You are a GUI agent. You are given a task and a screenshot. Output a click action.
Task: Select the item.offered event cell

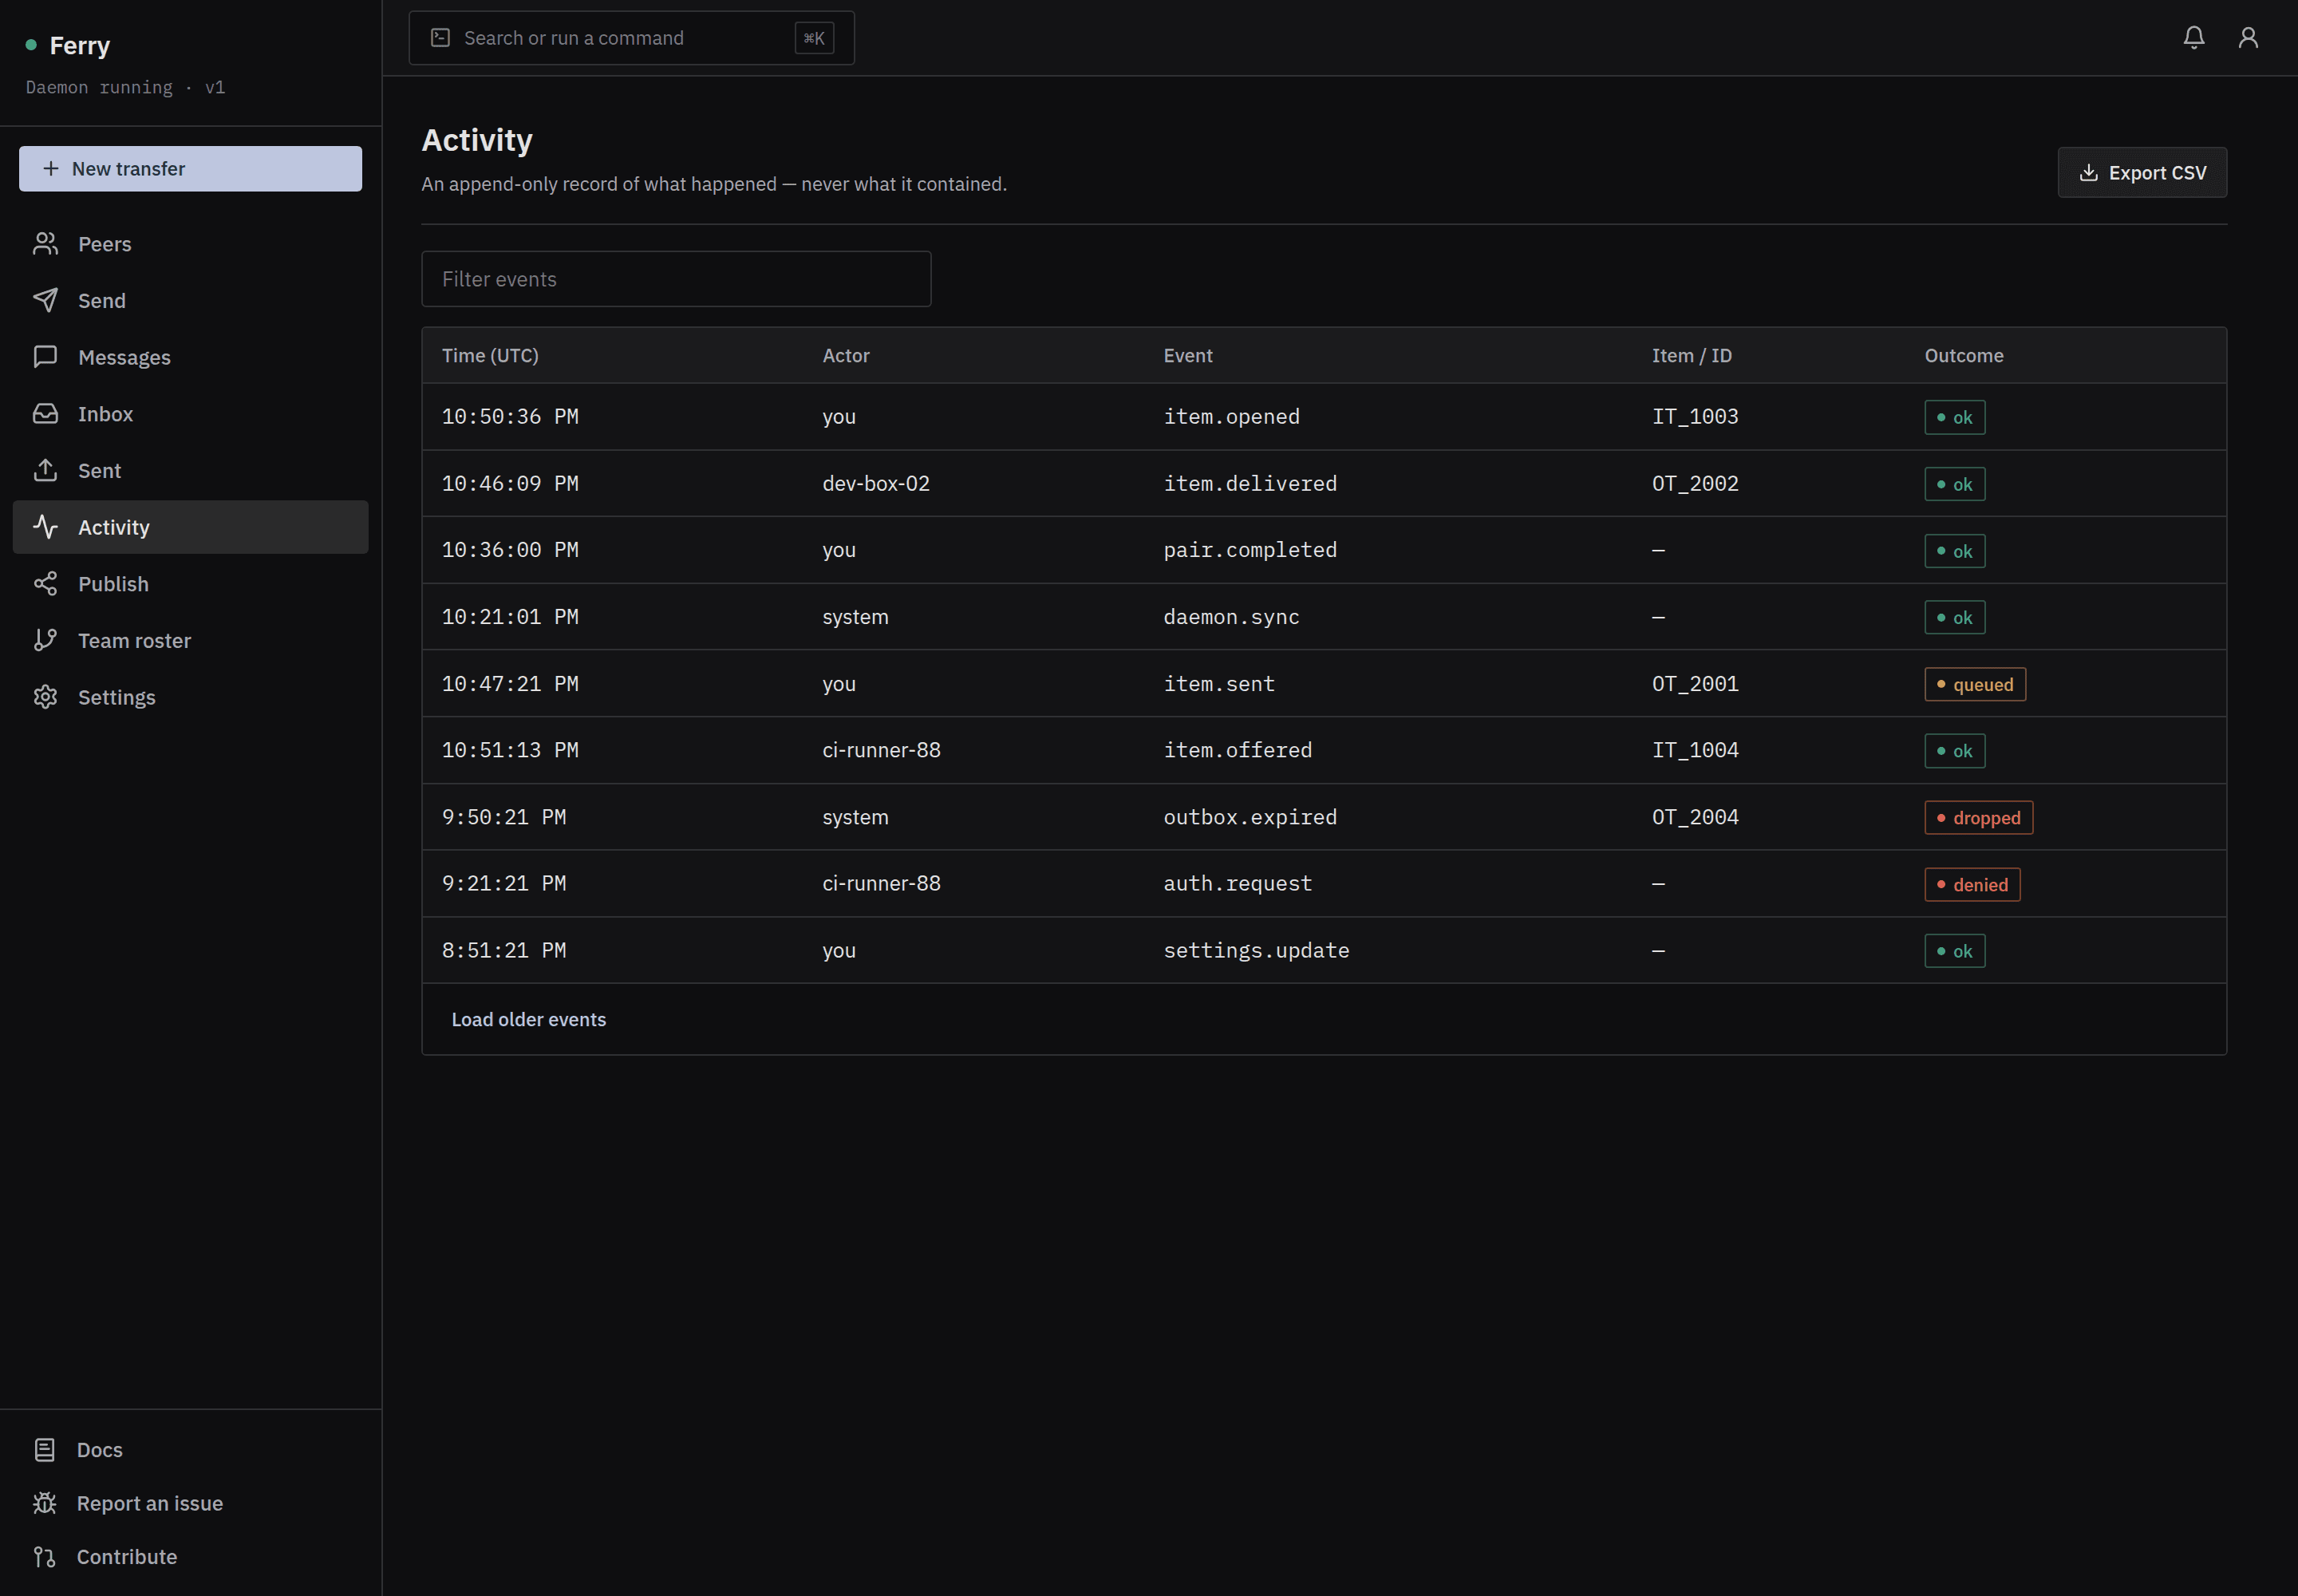click(x=1237, y=751)
